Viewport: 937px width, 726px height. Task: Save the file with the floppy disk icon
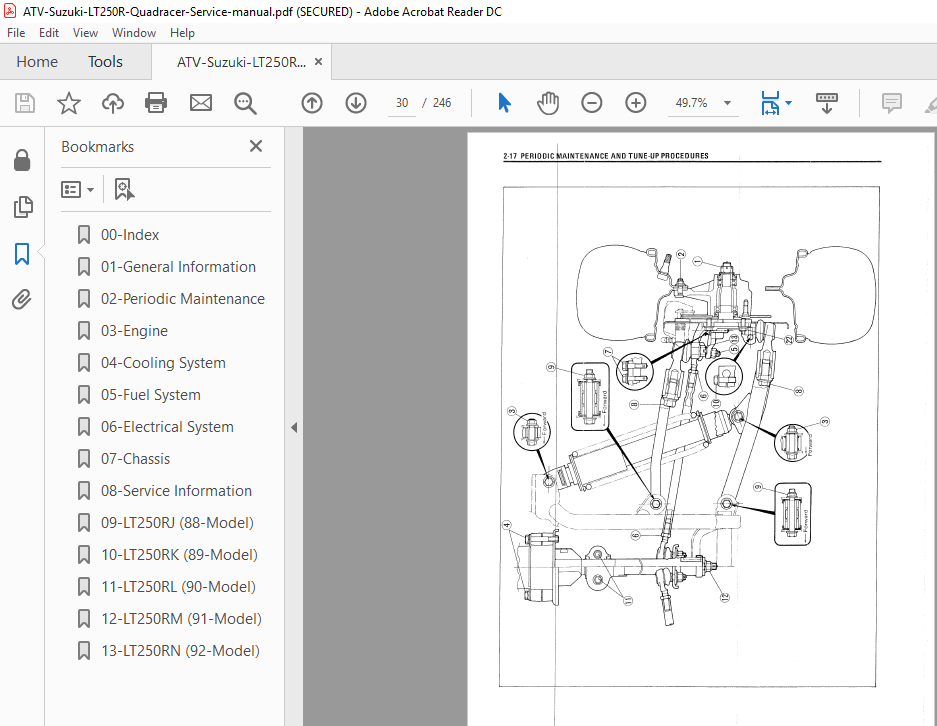pos(25,103)
